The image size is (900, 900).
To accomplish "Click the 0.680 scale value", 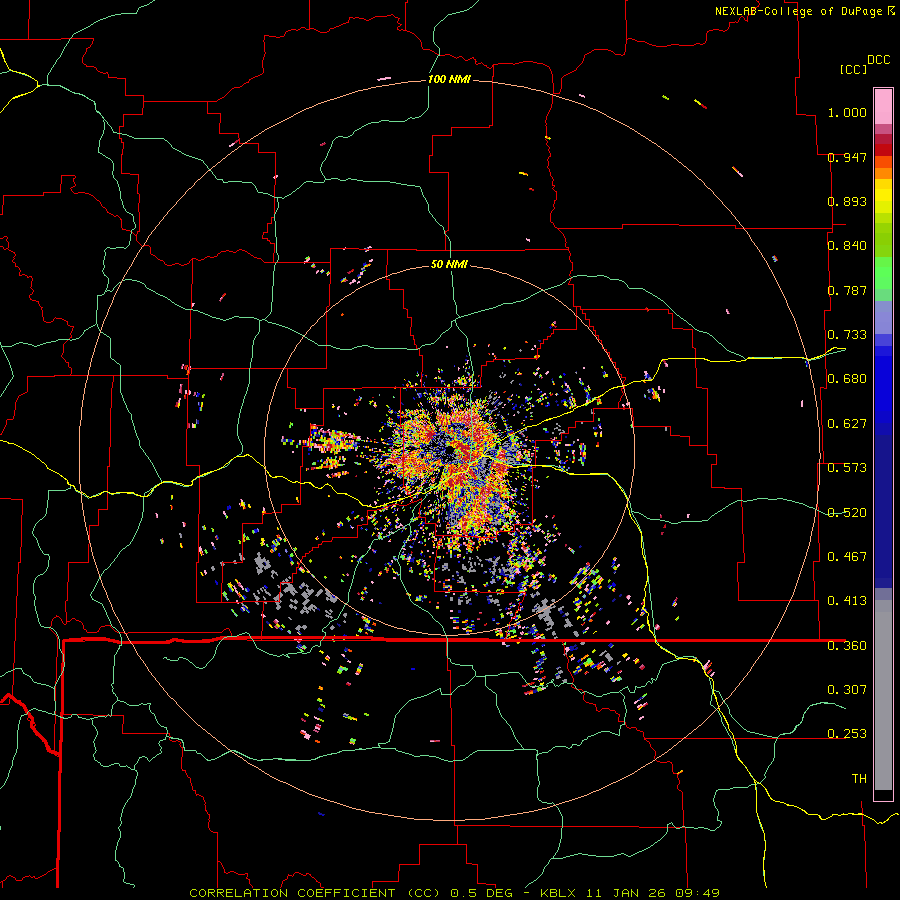I will click(847, 379).
